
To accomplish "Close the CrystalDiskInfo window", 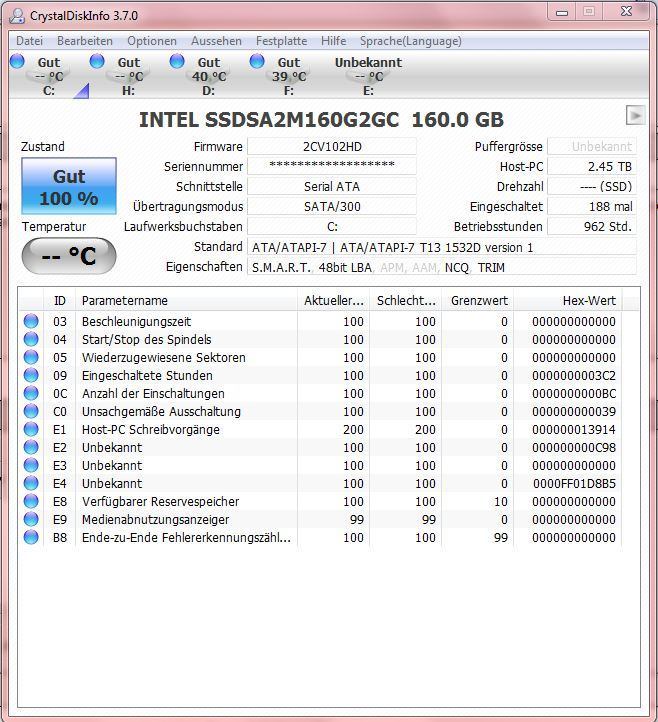I will point(627,12).
